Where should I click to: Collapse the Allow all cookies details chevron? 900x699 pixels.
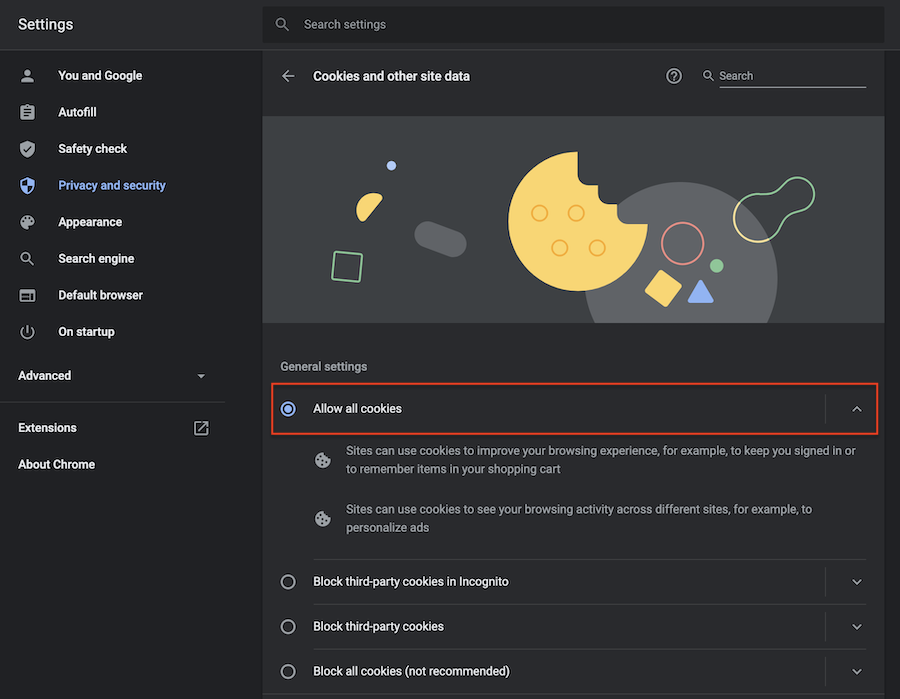pos(856,409)
